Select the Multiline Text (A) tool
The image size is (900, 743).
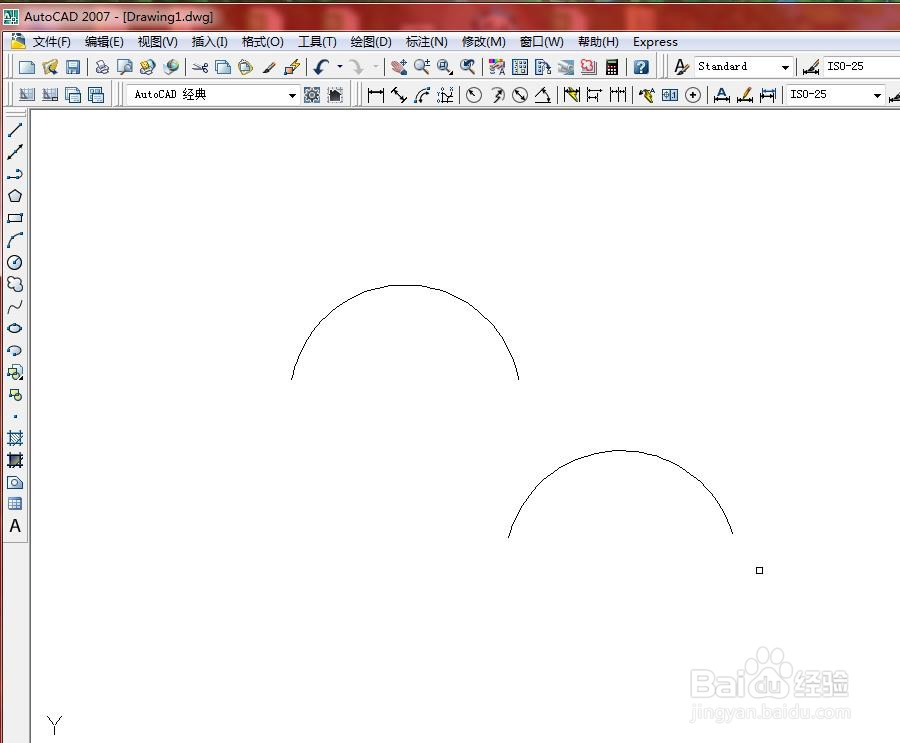pos(15,526)
